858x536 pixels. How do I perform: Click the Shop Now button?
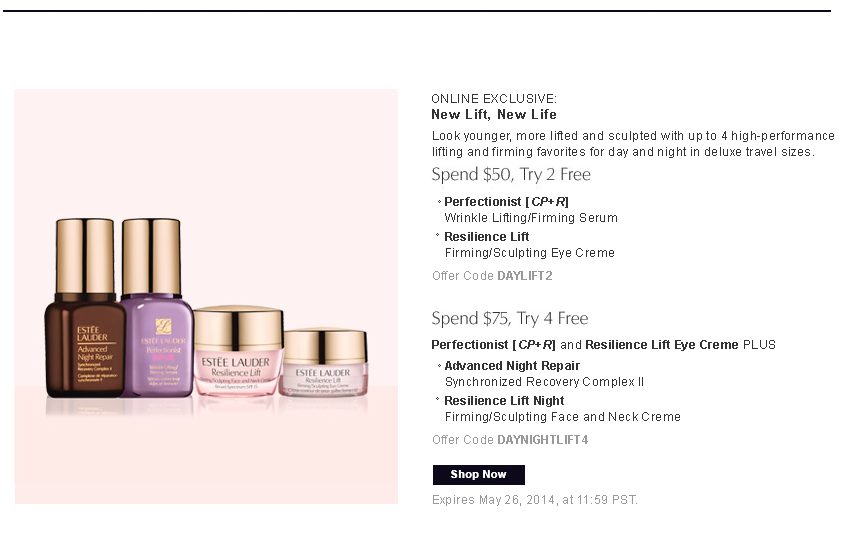[478, 475]
